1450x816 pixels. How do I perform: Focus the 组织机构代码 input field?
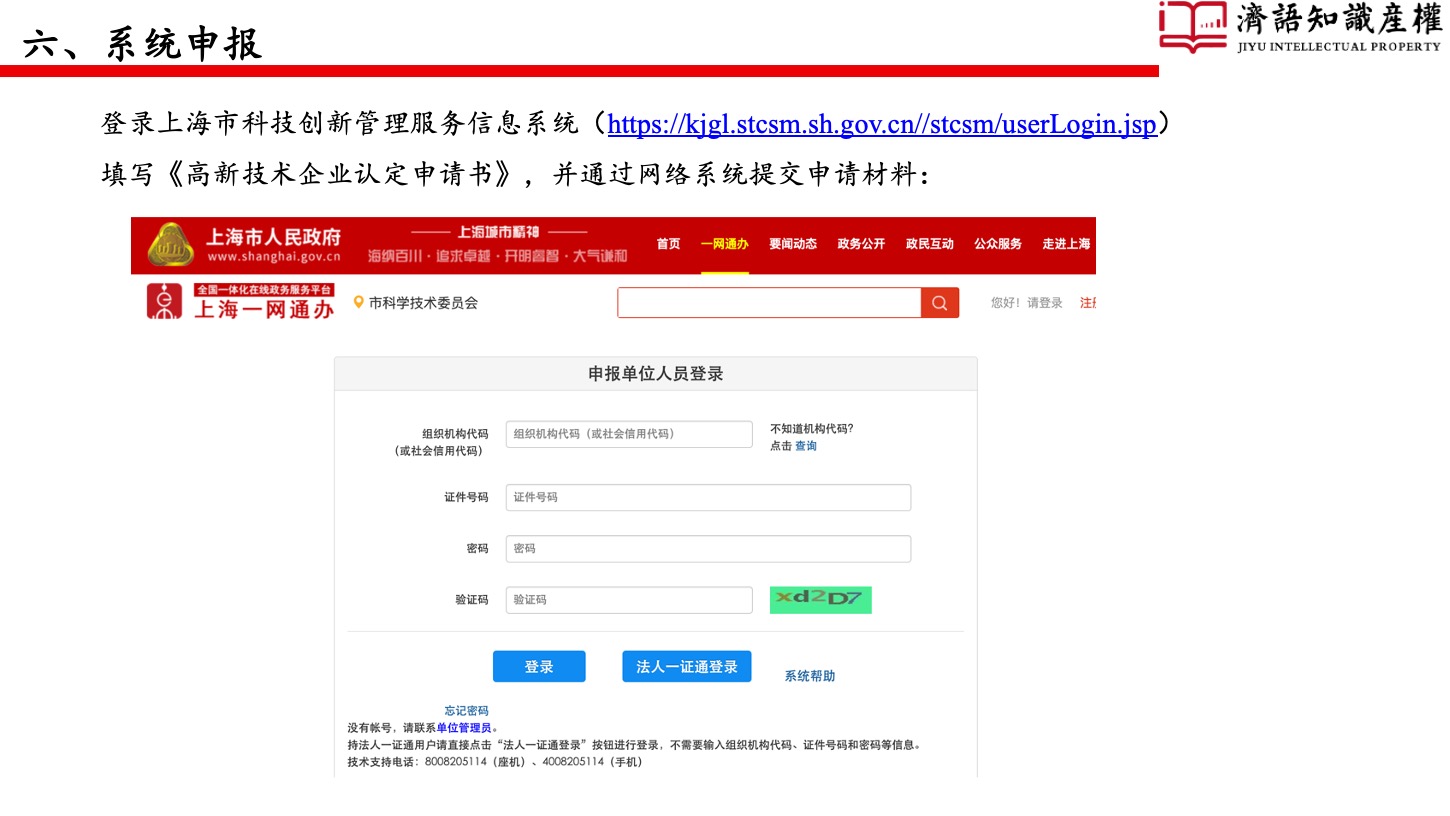(628, 434)
